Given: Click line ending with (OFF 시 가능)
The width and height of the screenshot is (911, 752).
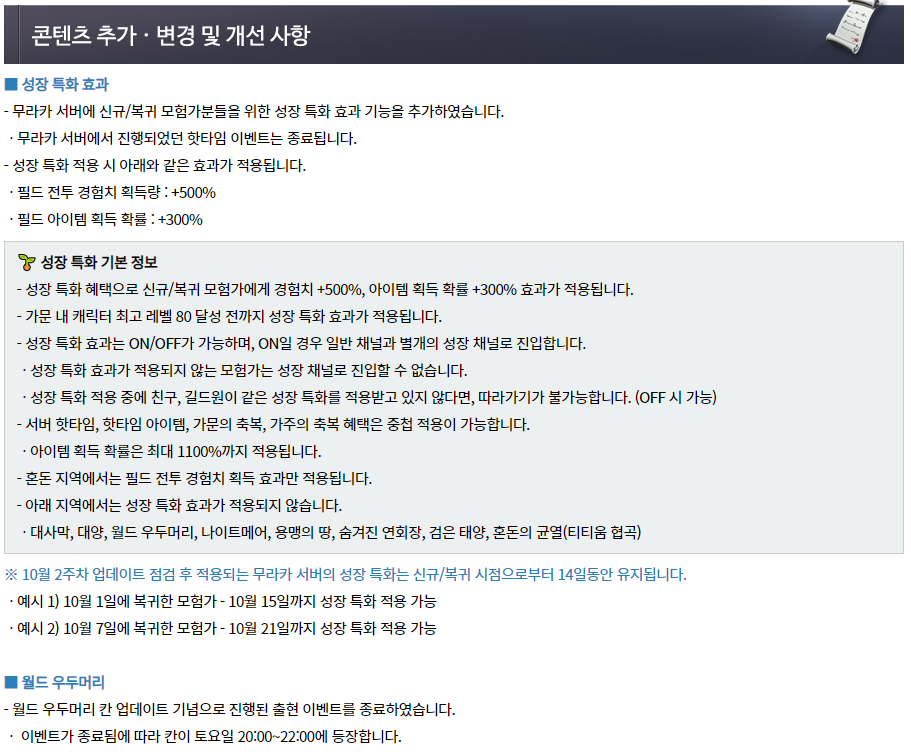Looking at the screenshot, I should point(370,398).
